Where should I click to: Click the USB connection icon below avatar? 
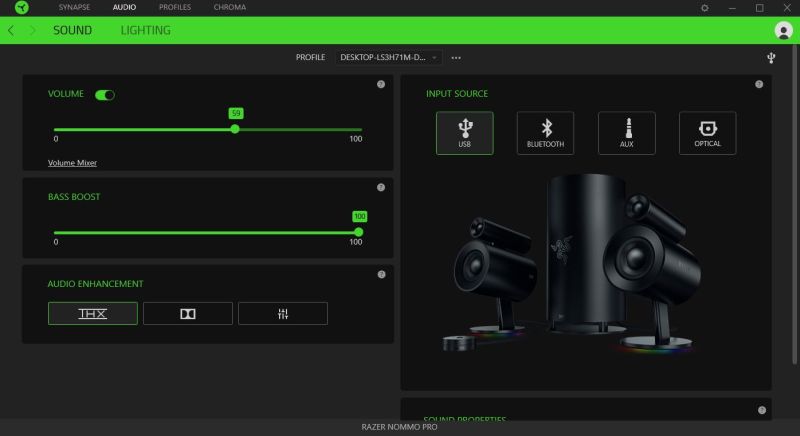[x=771, y=58]
